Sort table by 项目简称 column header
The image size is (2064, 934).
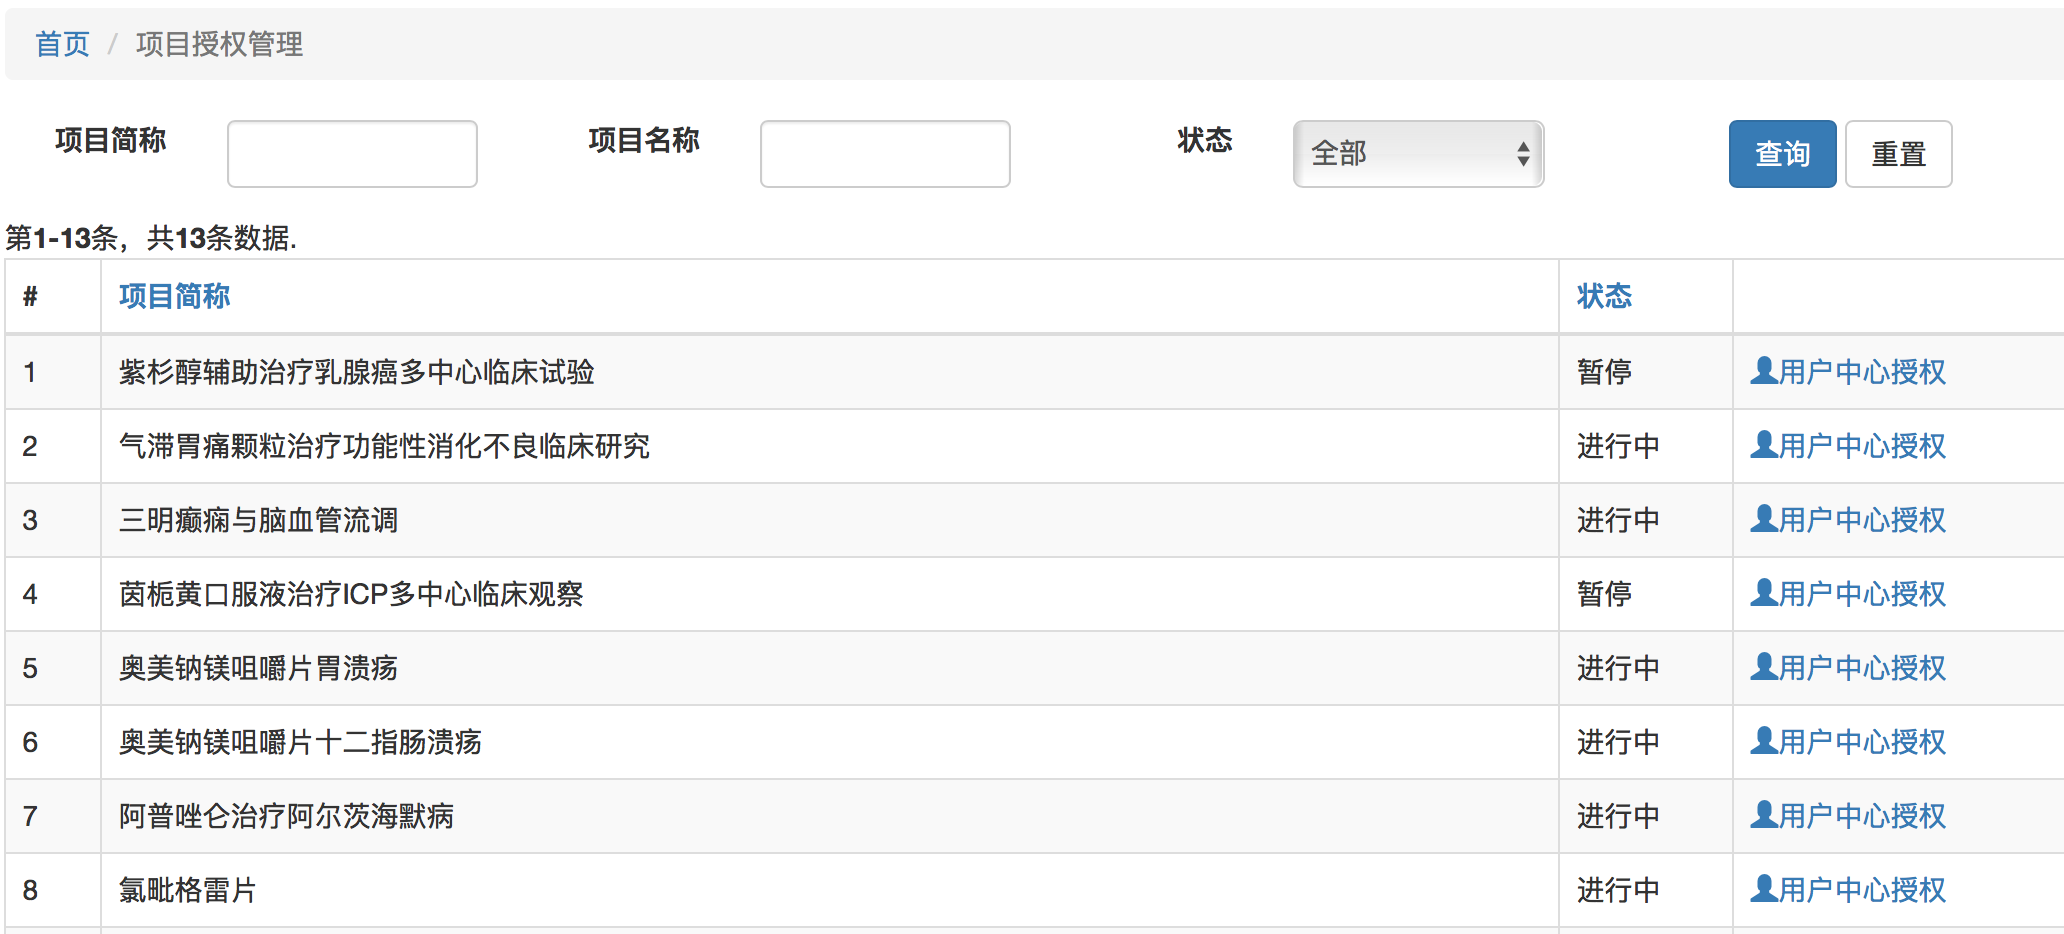tap(174, 296)
